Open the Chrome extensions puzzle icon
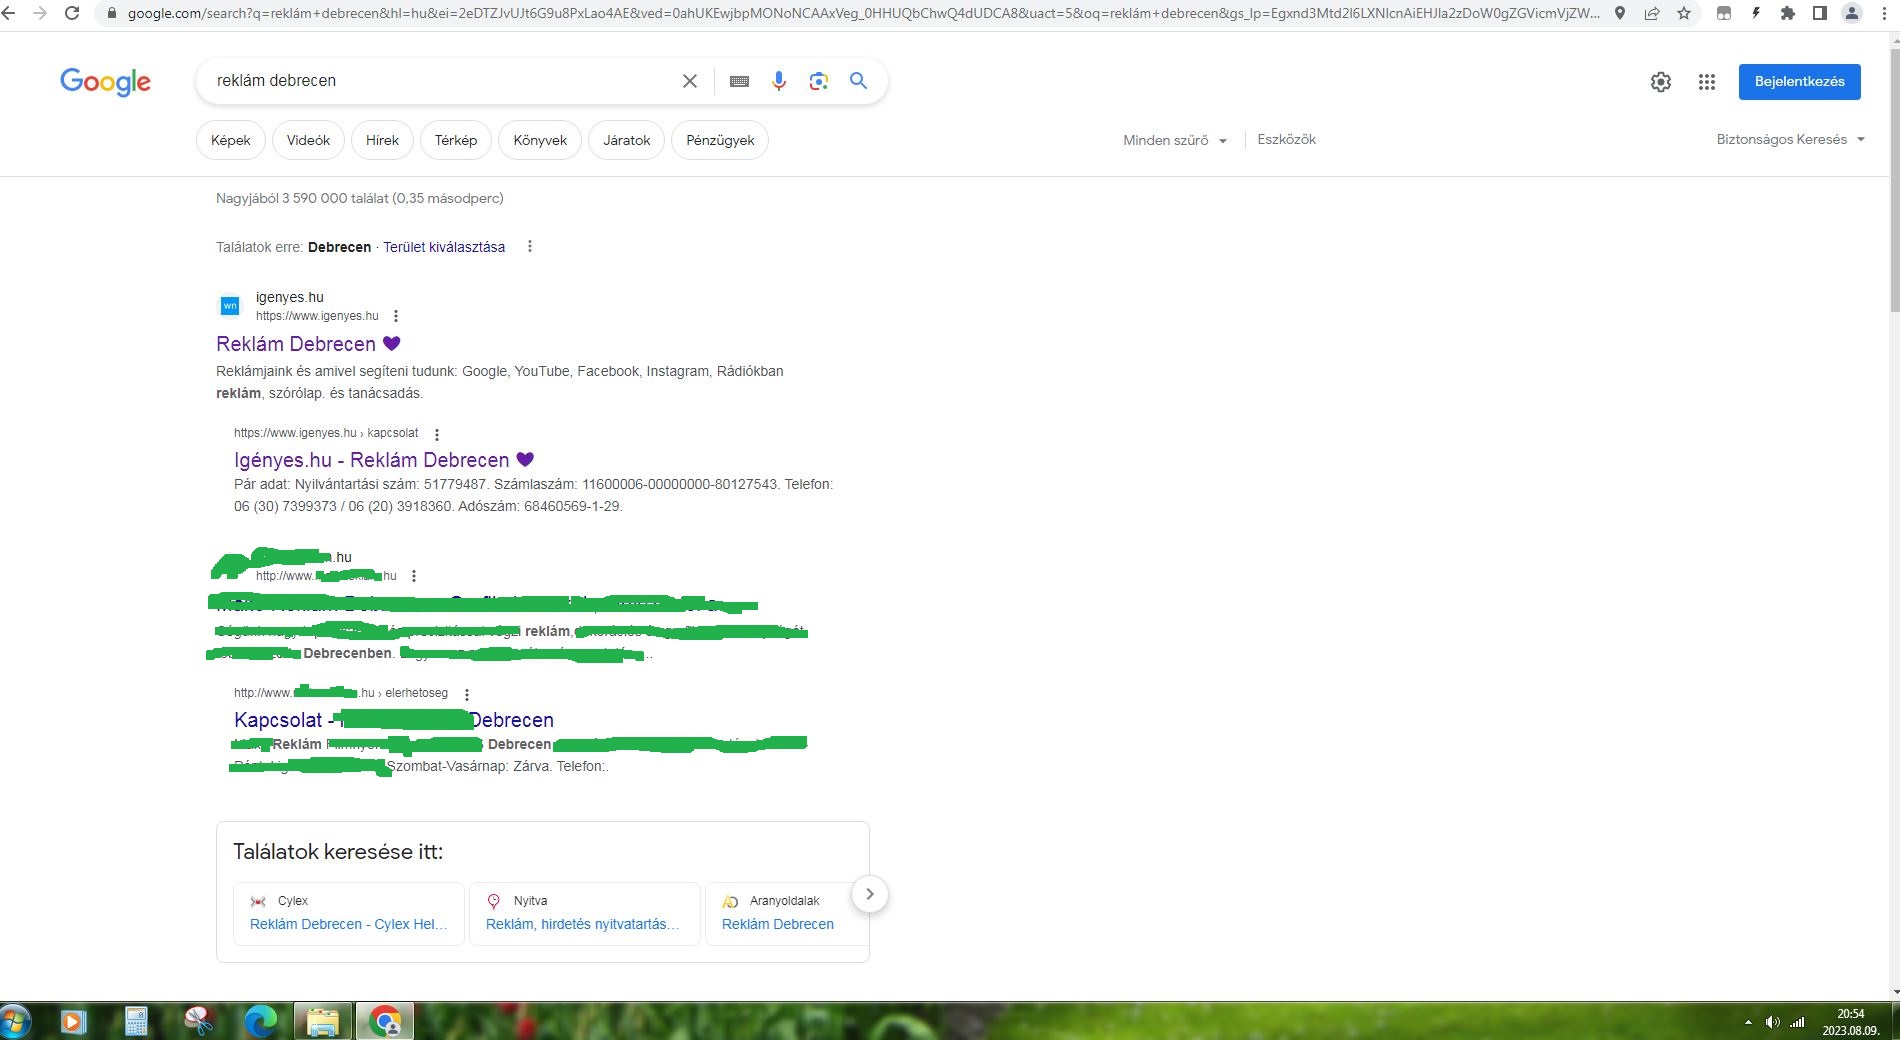 [x=1788, y=13]
